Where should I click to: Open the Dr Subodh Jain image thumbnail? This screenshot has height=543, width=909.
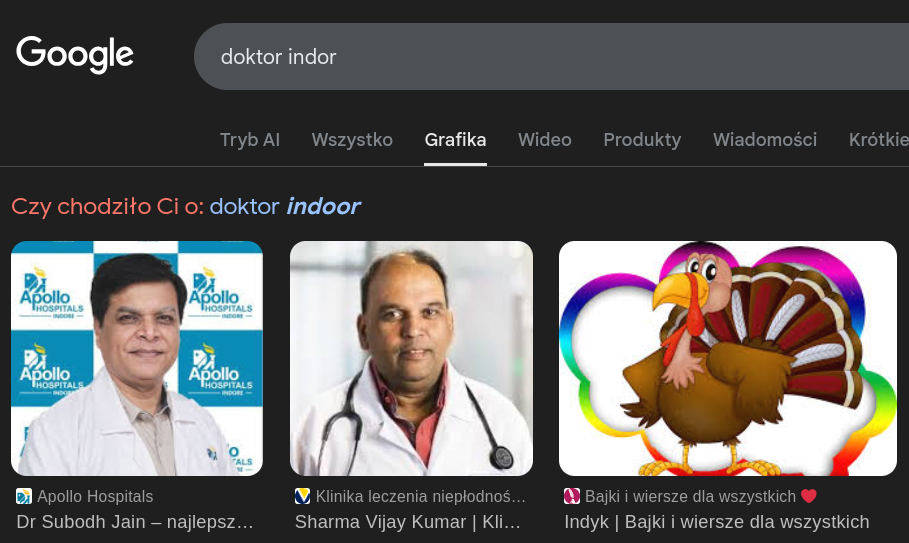pos(137,358)
